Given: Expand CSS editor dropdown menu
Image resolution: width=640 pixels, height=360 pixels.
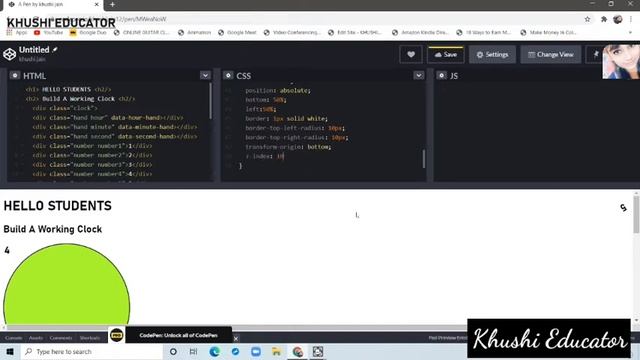Looking at the screenshot, I should click(x=418, y=76).
